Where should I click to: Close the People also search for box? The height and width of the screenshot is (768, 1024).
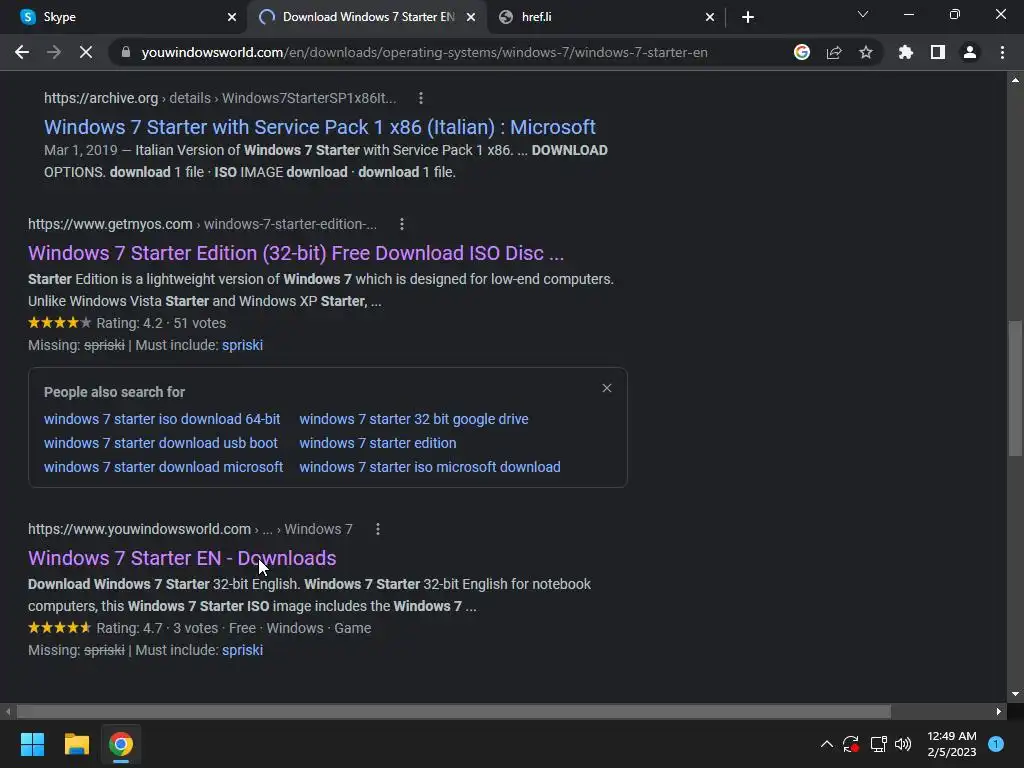[607, 388]
